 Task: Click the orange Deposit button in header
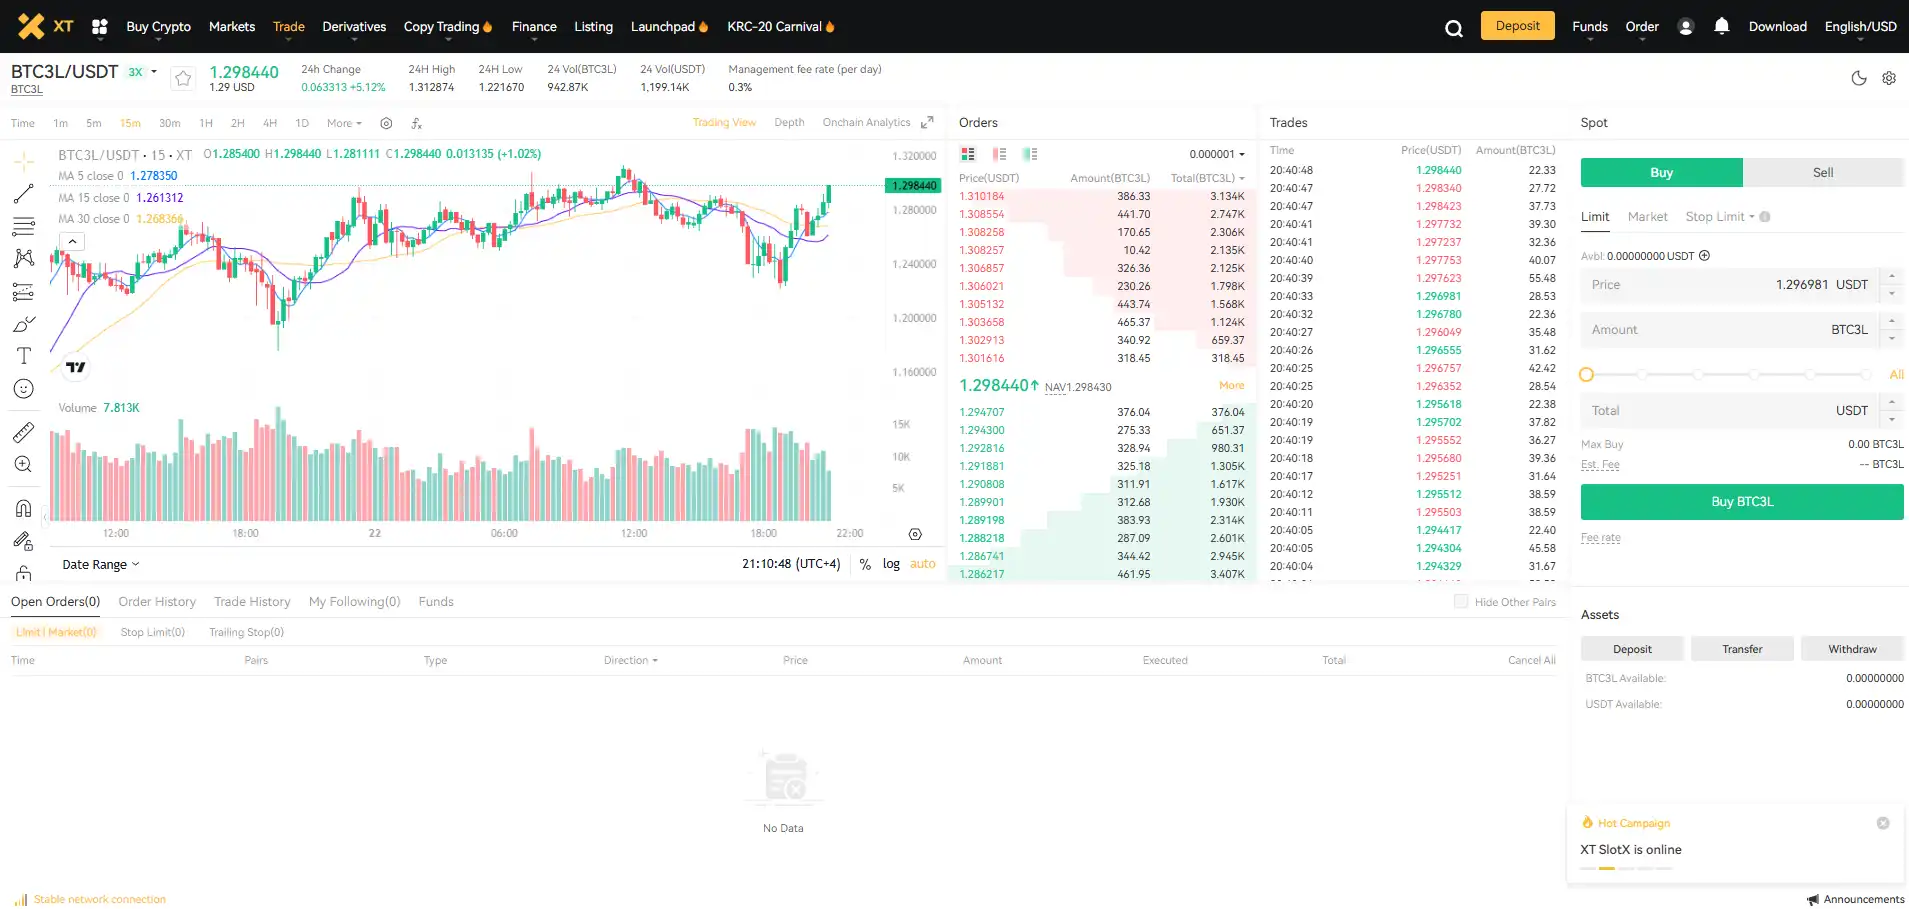(x=1518, y=26)
